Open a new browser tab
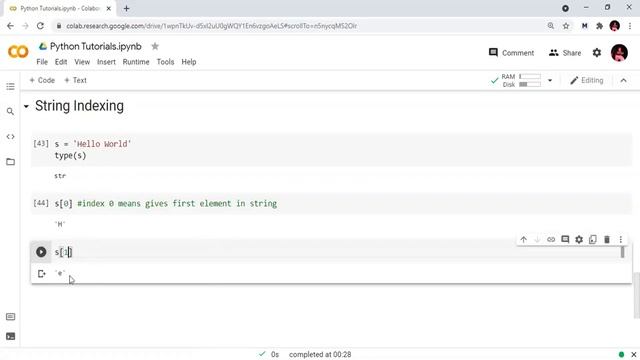 (x=127, y=8)
